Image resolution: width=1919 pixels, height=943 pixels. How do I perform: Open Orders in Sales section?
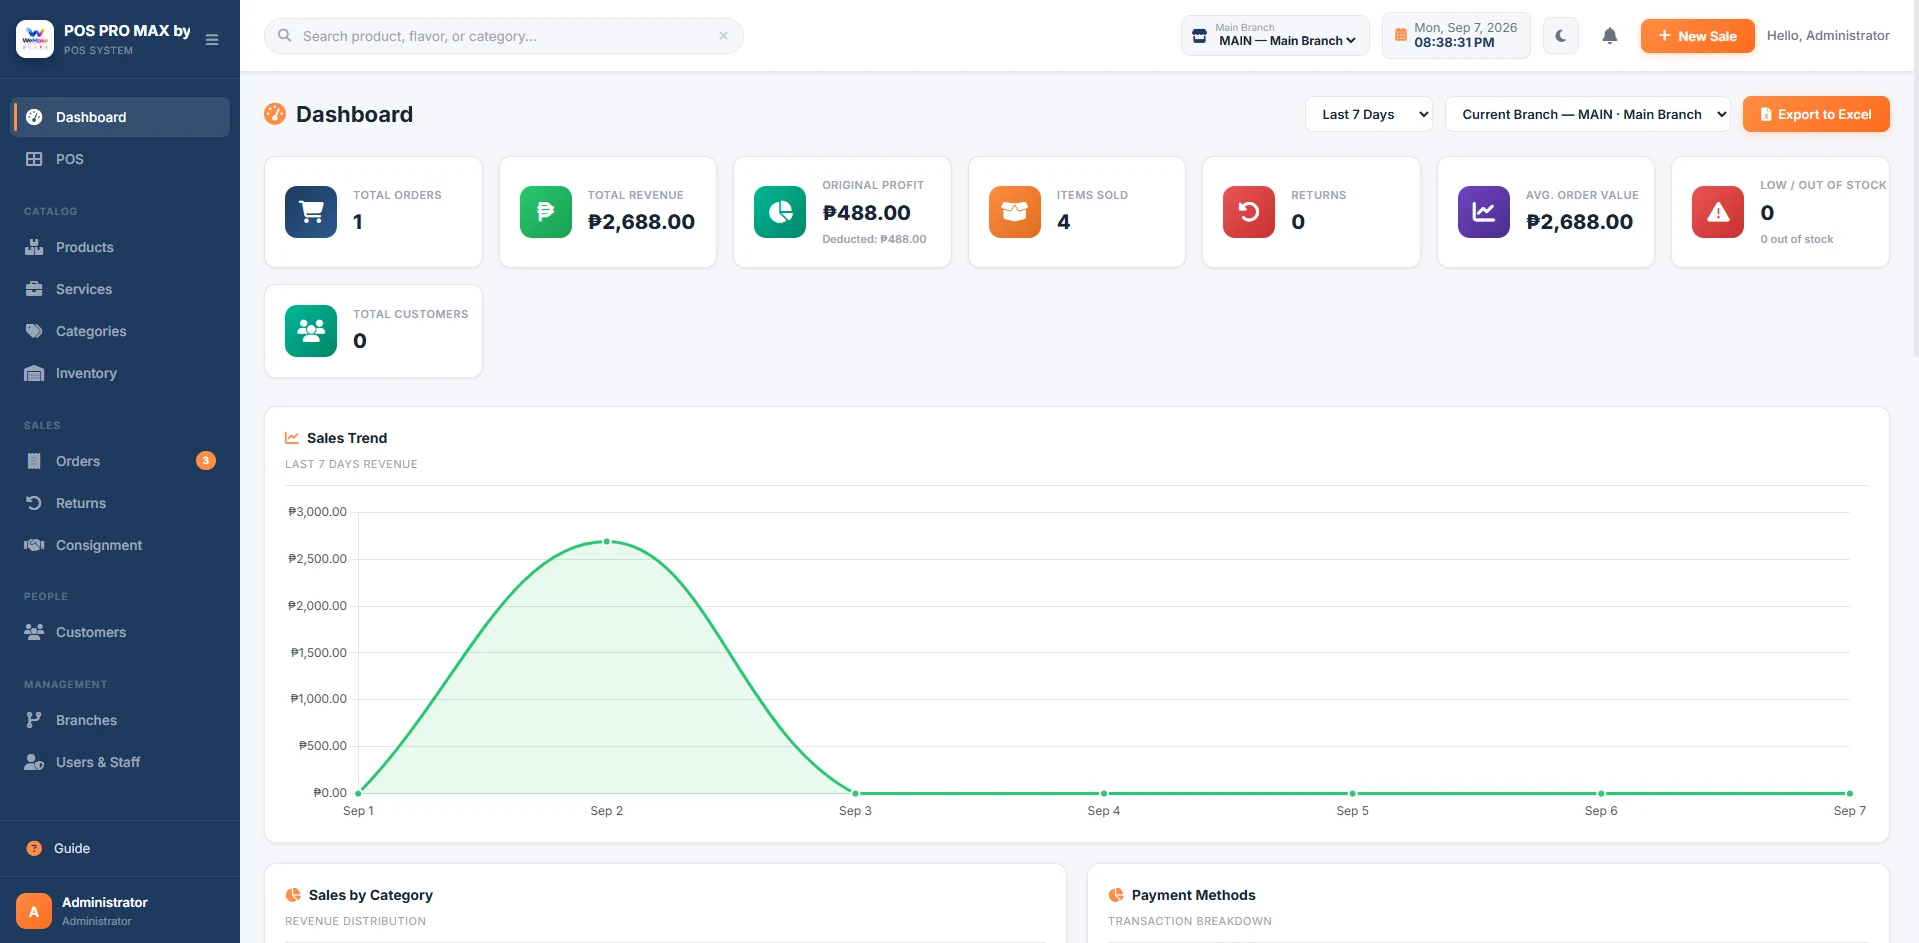coord(120,461)
